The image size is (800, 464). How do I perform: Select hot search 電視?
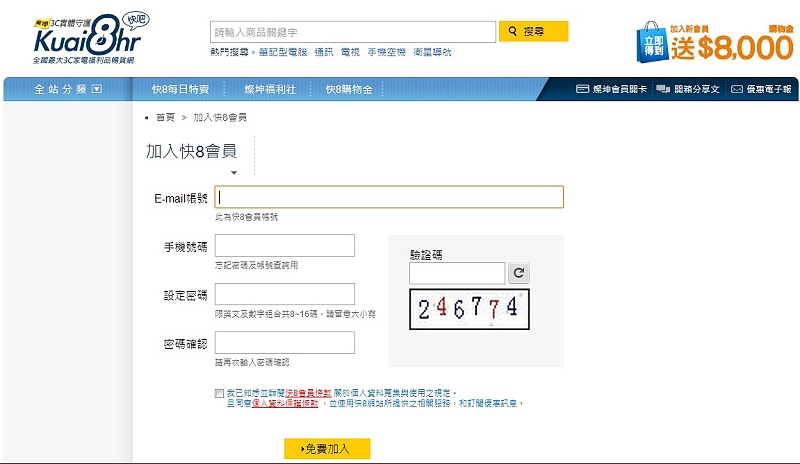point(350,52)
